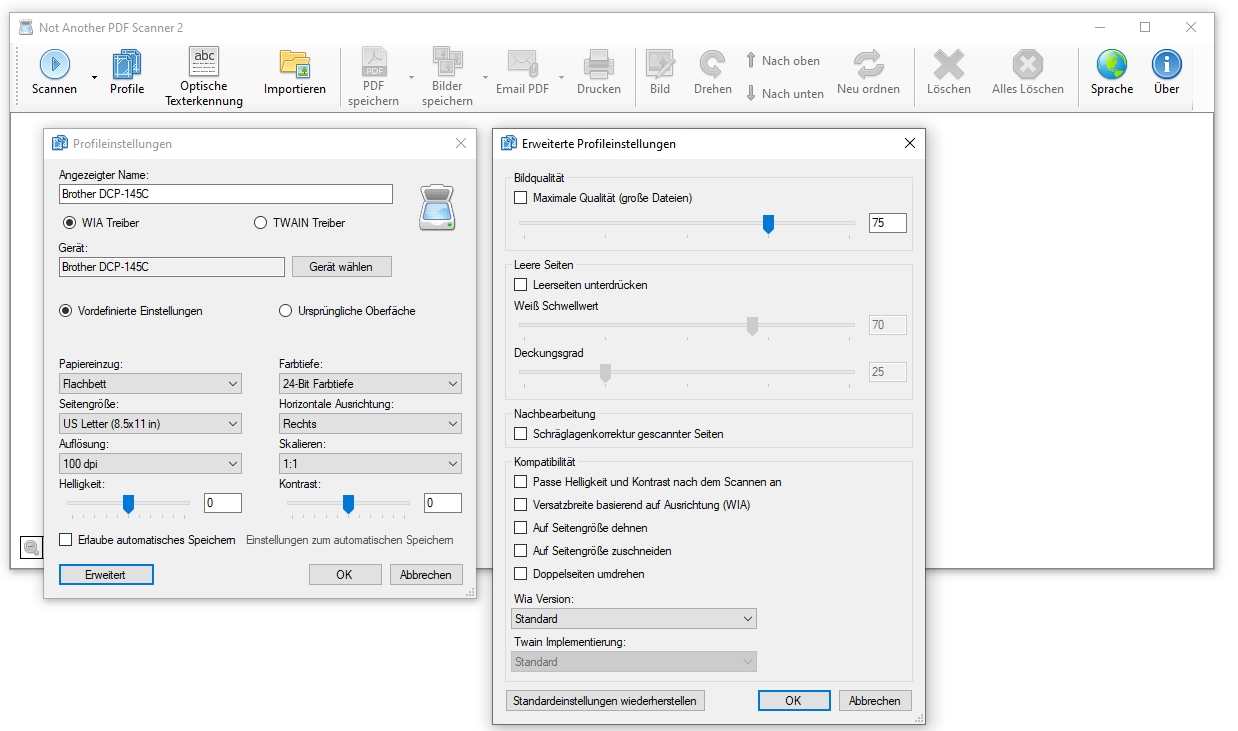Start scanning with the Scannen icon
The height and width of the screenshot is (731, 1238).
[x=54, y=64]
